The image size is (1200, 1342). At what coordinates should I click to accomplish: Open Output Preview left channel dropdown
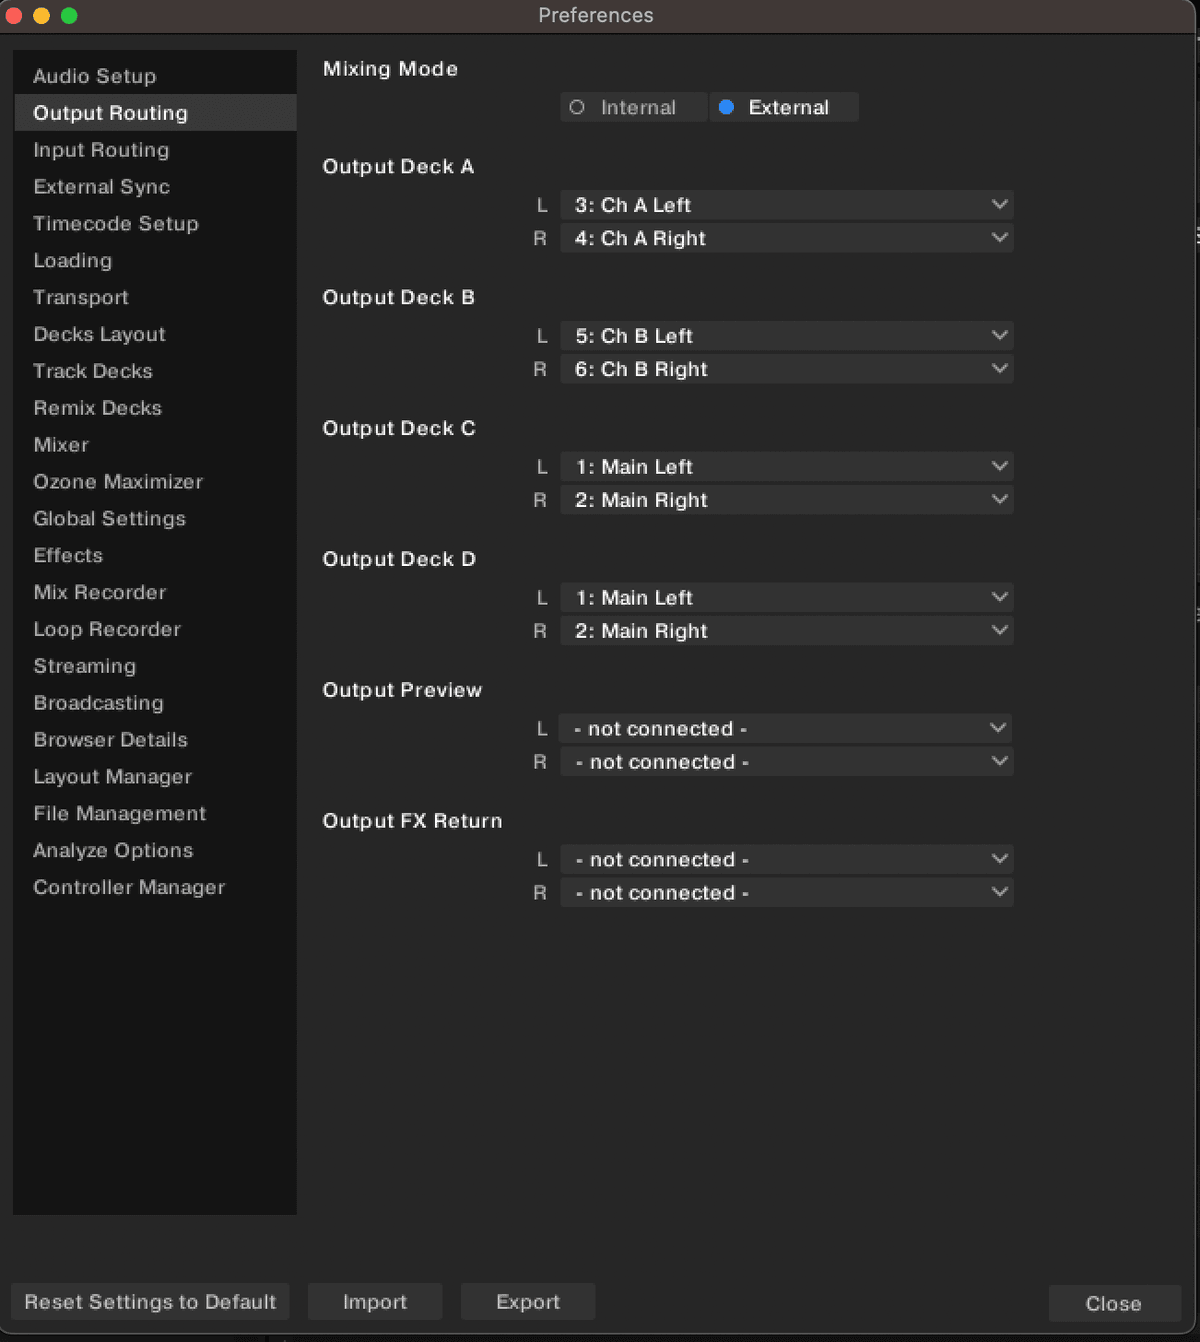(786, 729)
